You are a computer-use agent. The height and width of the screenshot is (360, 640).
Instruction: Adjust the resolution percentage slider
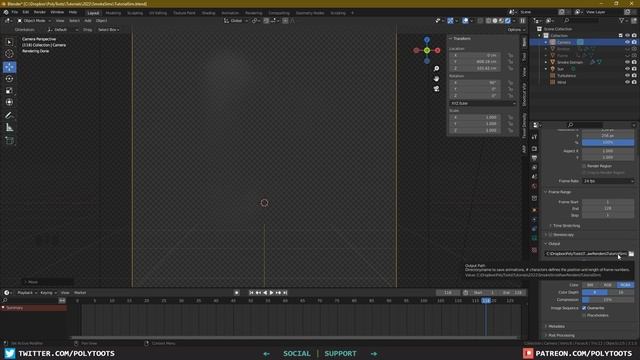[x=608, y=142]
